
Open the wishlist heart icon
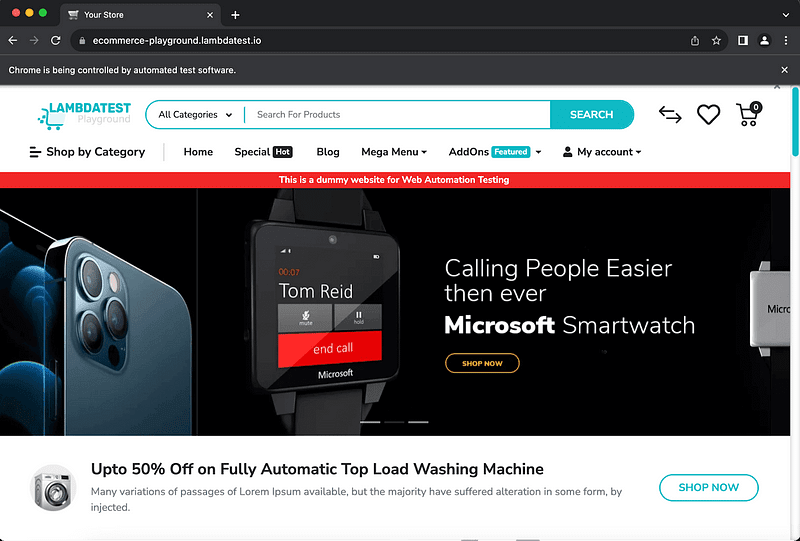pos(709,114)
